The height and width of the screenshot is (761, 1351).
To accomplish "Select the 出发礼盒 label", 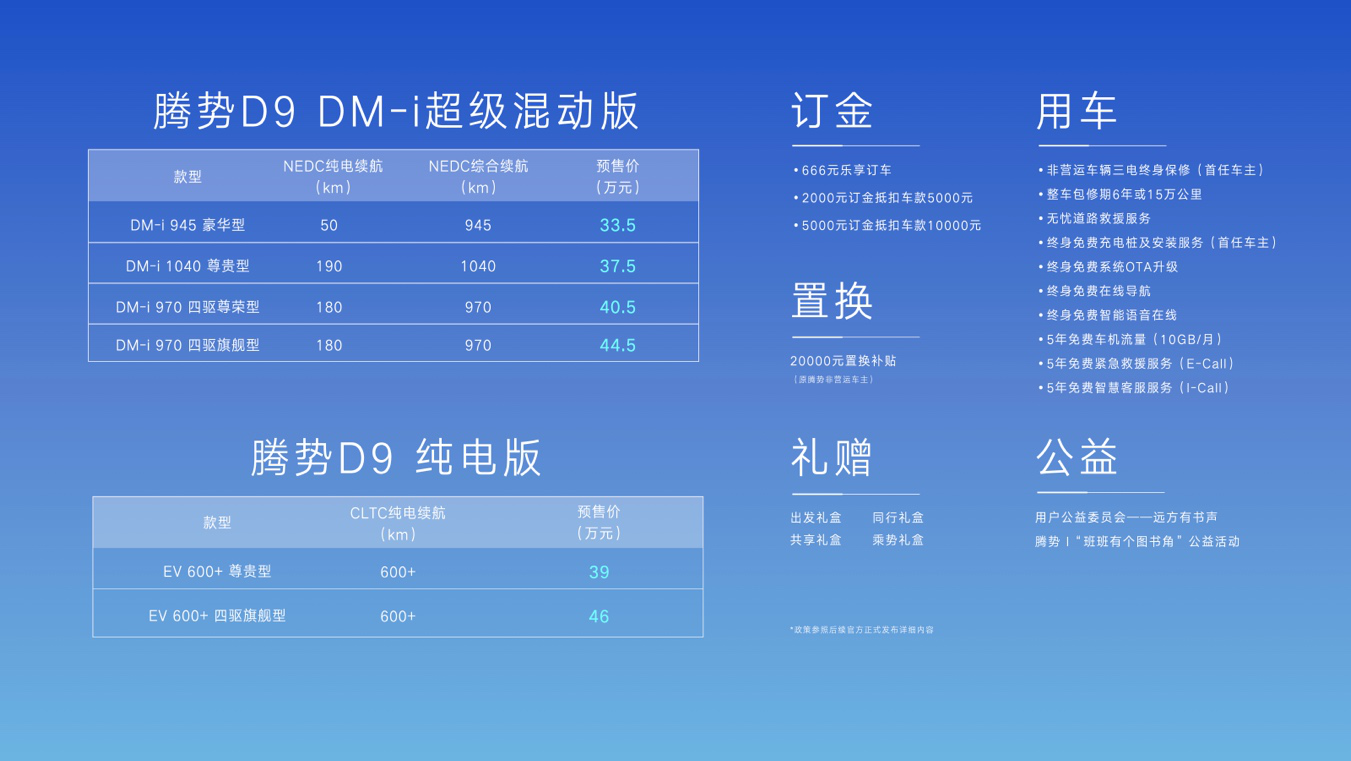I will click(815, 517).
